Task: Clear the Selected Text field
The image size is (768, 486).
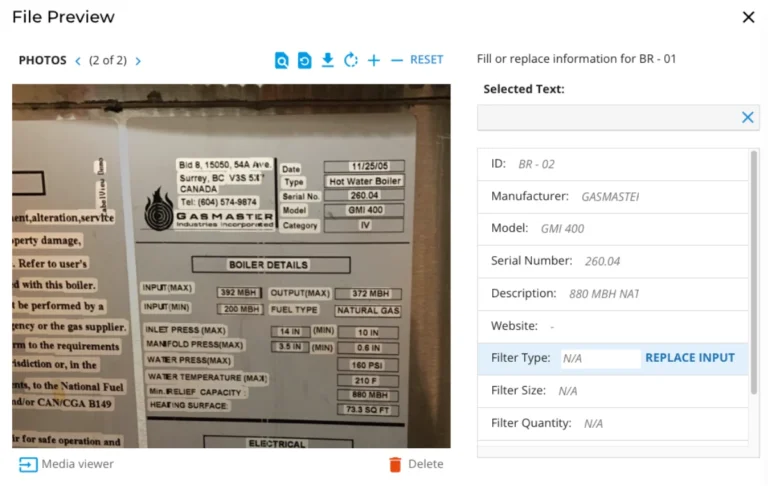Action: pos(747,118)
